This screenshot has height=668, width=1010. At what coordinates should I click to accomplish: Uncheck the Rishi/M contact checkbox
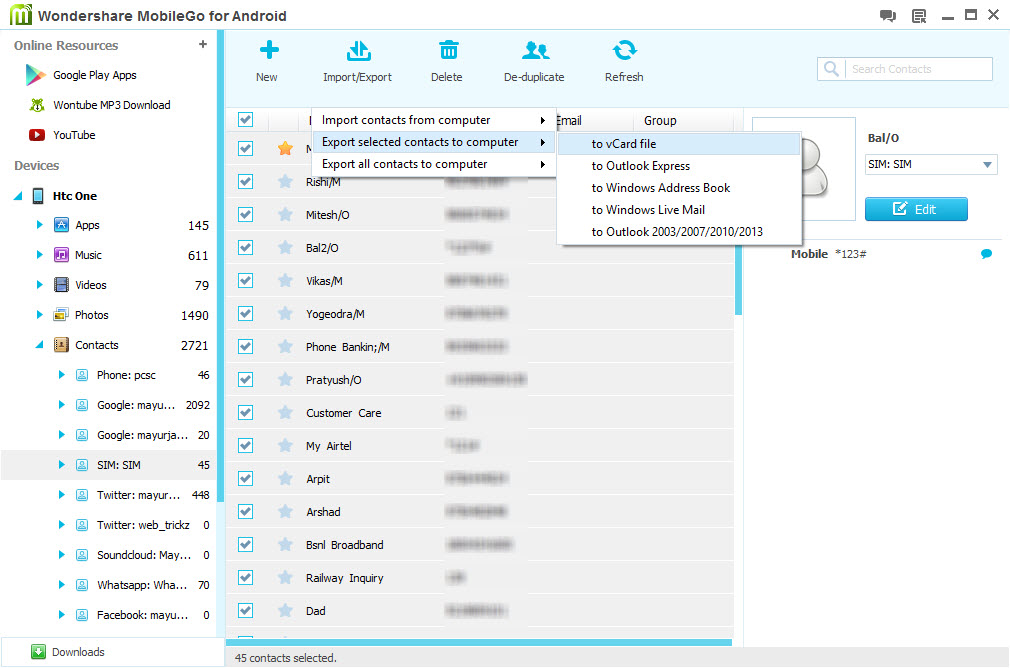click(245, 182)
